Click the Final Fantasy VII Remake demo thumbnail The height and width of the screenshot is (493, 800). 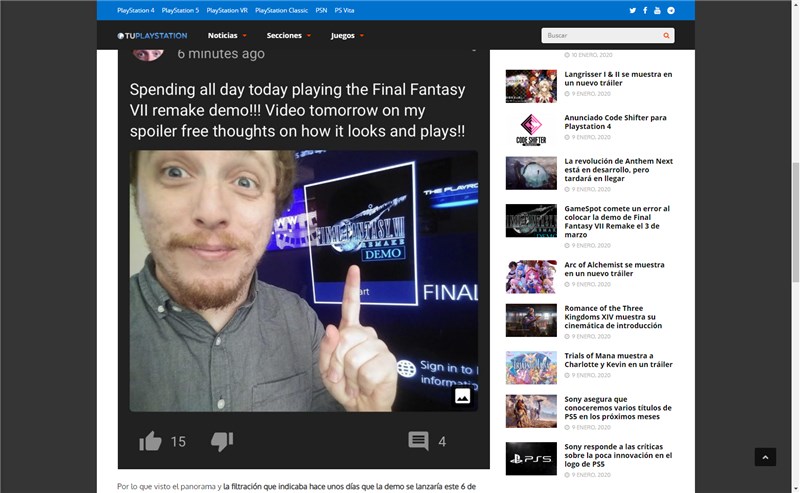pyautogui.click(x=531, y=220)
